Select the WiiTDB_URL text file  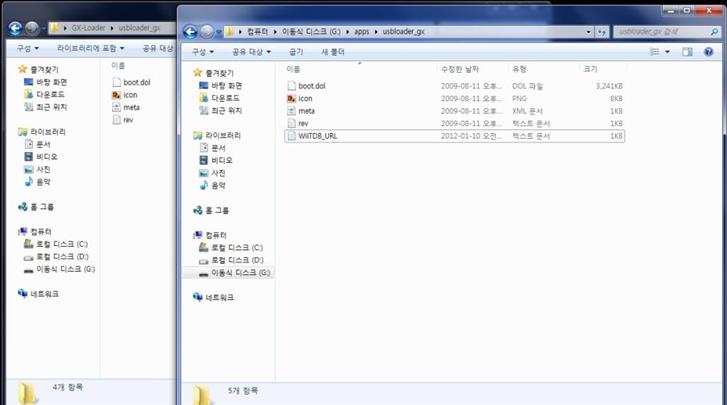pyautogui.click(x=317, y=135)
